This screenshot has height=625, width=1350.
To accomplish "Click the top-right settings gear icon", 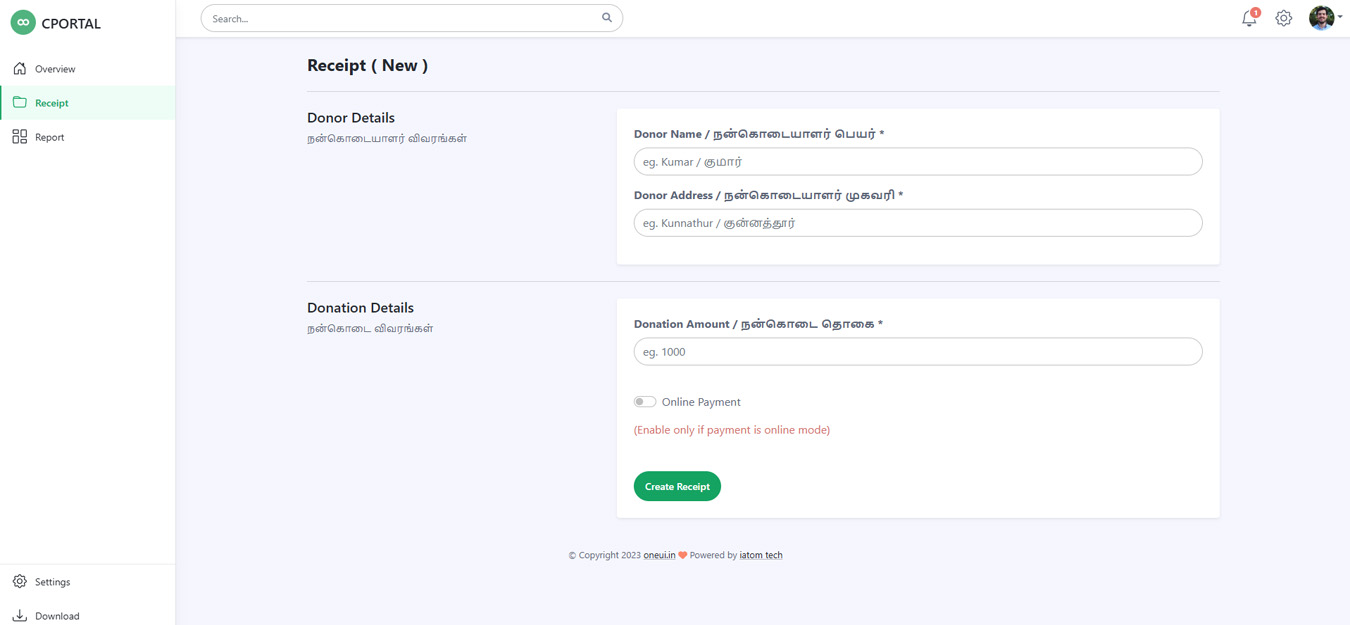I will (1284, 19).
